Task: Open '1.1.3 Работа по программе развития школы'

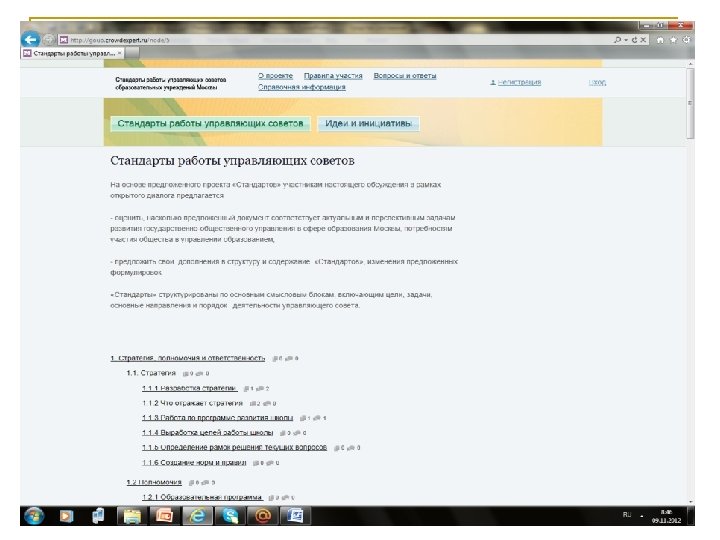Action: (x=218, y=418)
